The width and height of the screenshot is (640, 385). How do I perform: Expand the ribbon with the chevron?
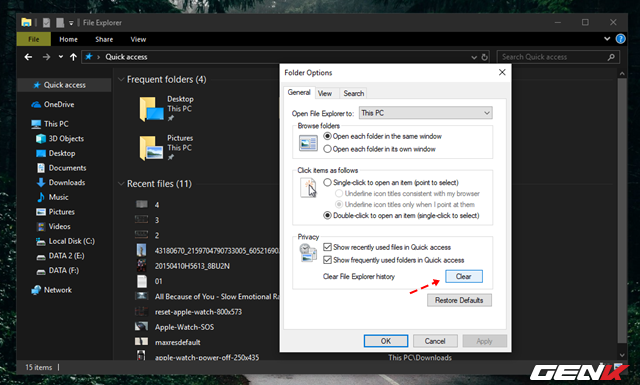[607, 39]
